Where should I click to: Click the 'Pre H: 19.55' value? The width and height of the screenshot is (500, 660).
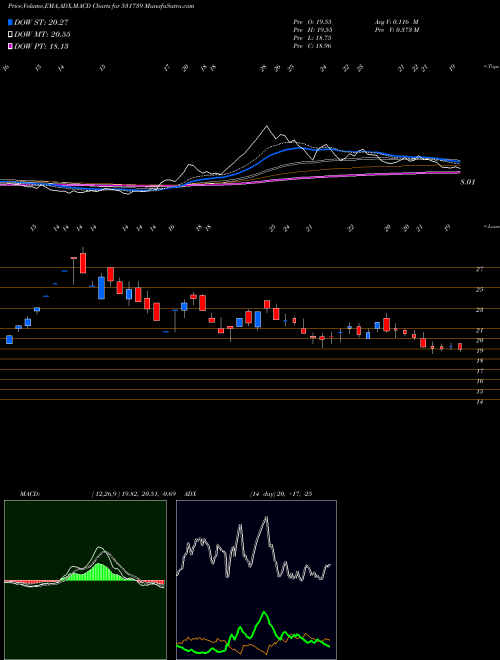tap(312, 29)
